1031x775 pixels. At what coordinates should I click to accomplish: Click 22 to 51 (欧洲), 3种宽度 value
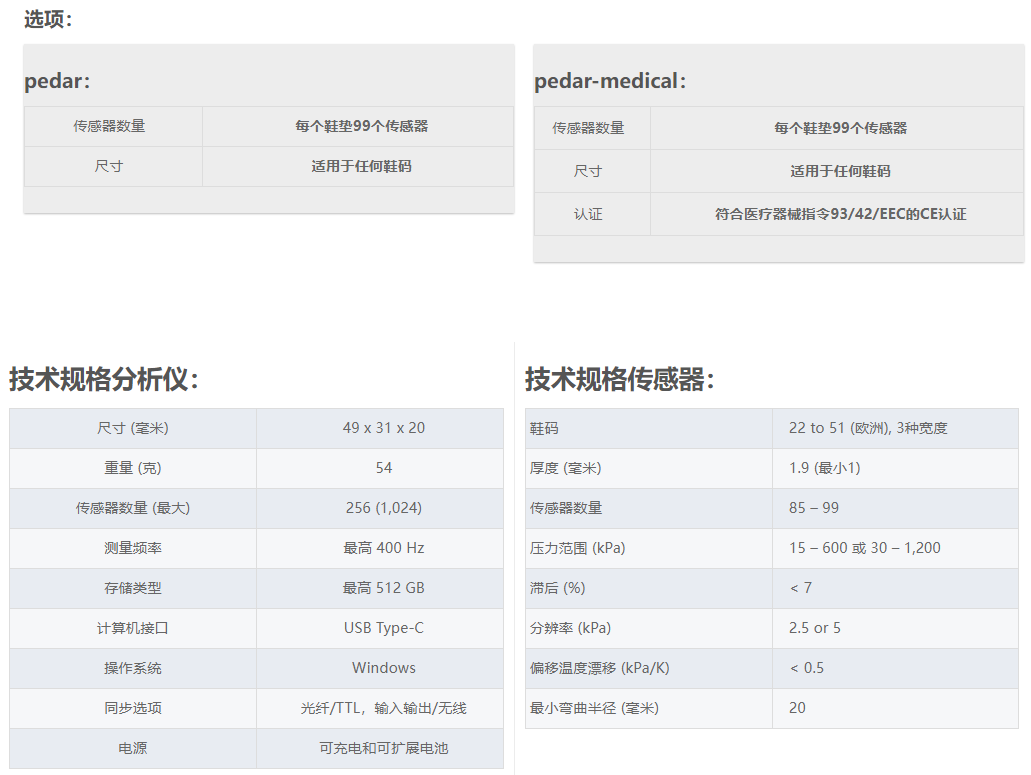click(x=868, y=428)
